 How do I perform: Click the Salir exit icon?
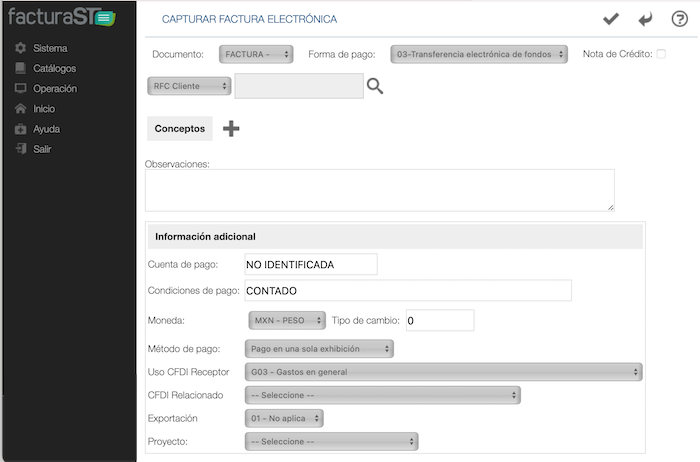(21, 149)
